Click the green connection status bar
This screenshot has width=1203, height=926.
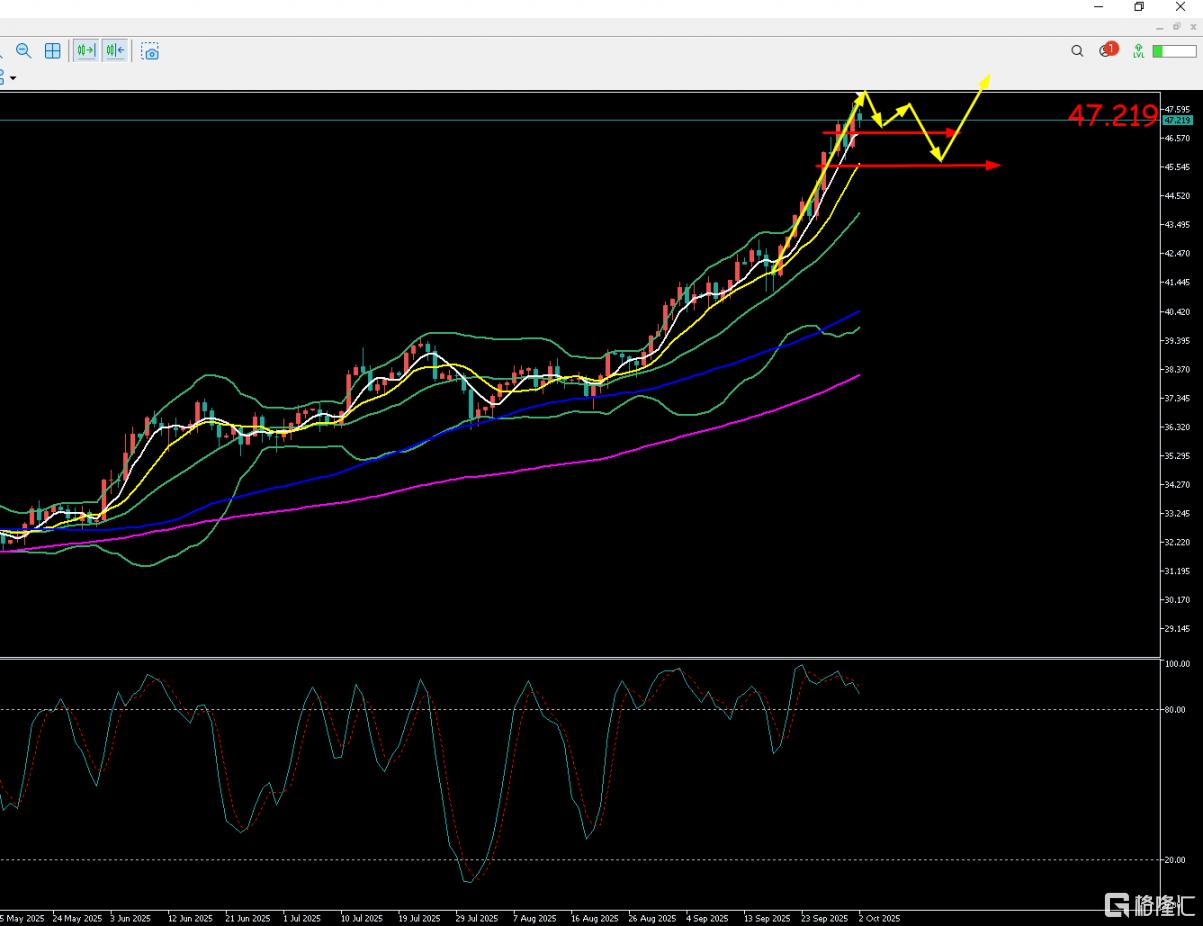click(1174, 51)
